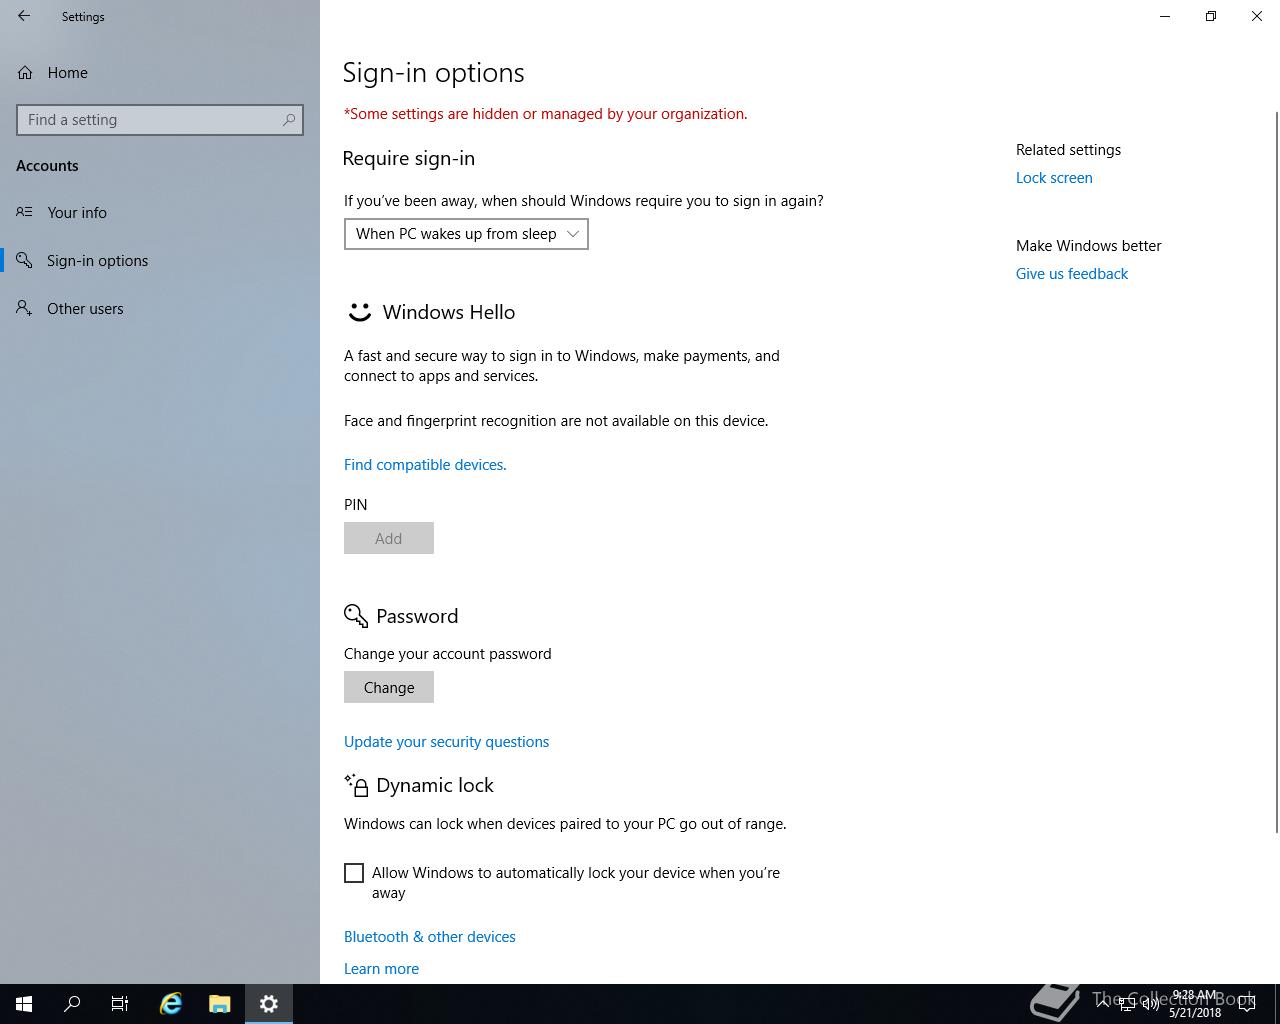Click the network icon in system tray
The image size is (1280, 1024).
click(x=1127, y=1004)
